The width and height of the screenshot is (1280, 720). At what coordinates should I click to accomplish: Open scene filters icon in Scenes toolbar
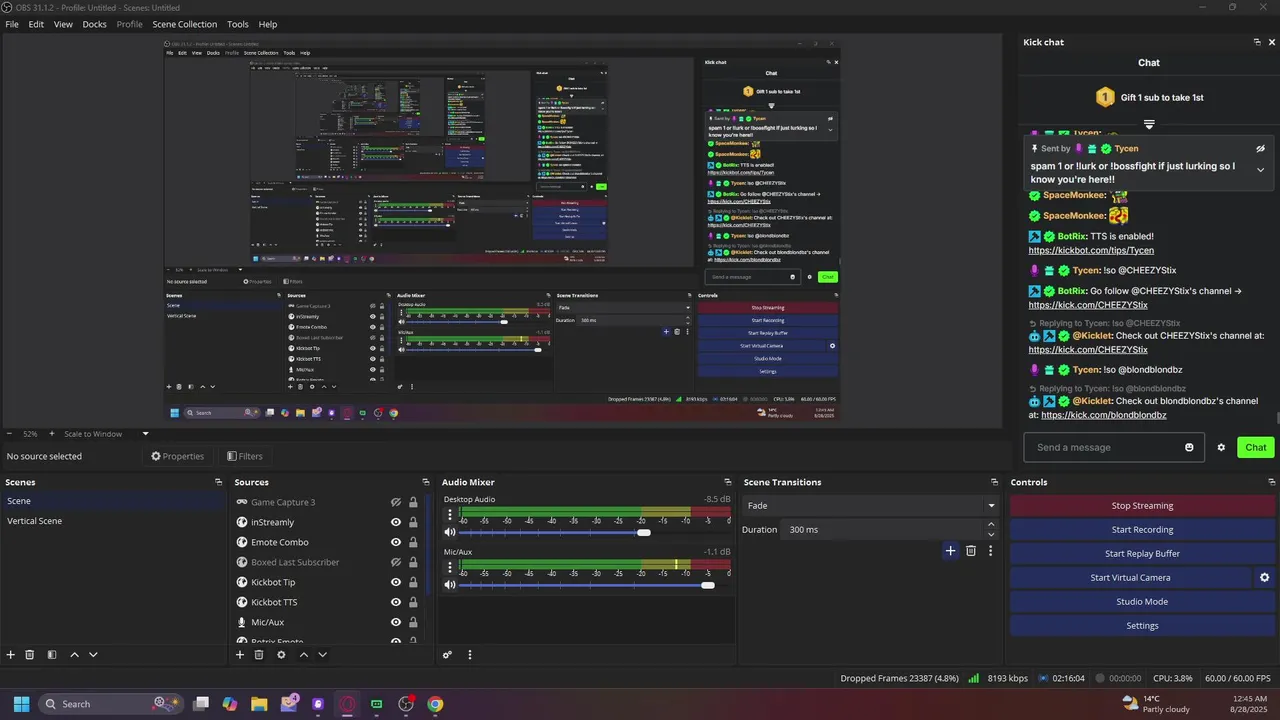coord(52,655)
